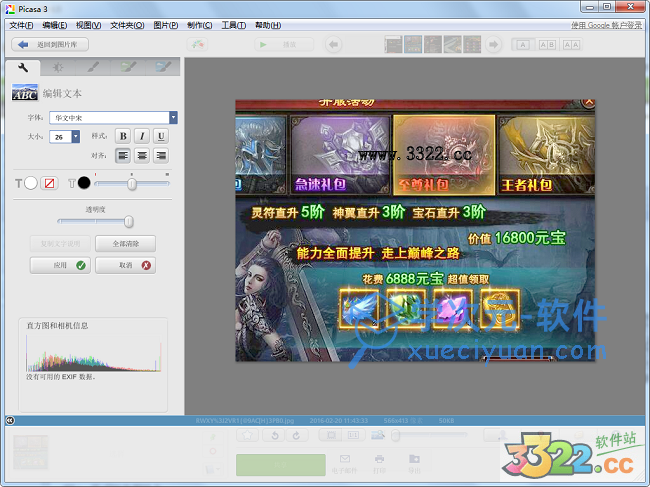Select fourth thumbnail in top filmstrip

pos(452,44)
